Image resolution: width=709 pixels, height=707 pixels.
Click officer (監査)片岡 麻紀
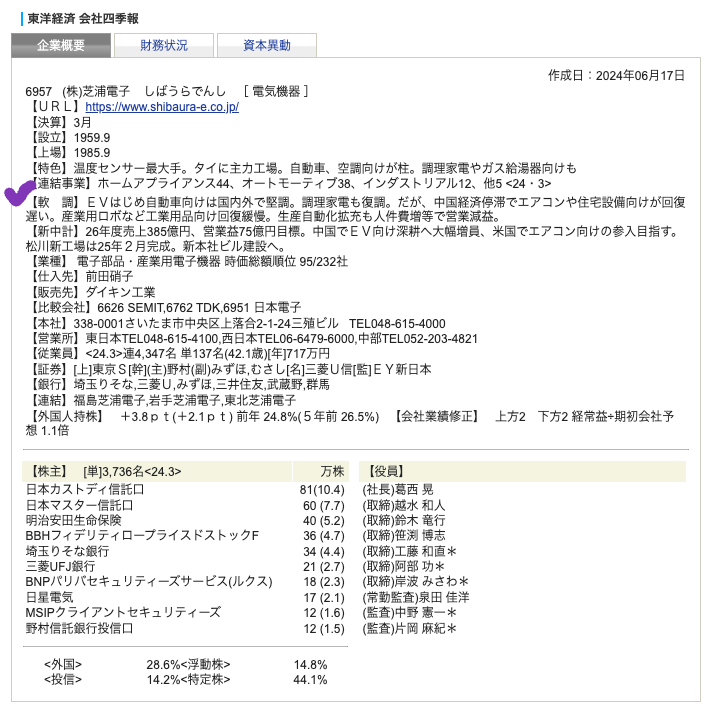(410, 628)
